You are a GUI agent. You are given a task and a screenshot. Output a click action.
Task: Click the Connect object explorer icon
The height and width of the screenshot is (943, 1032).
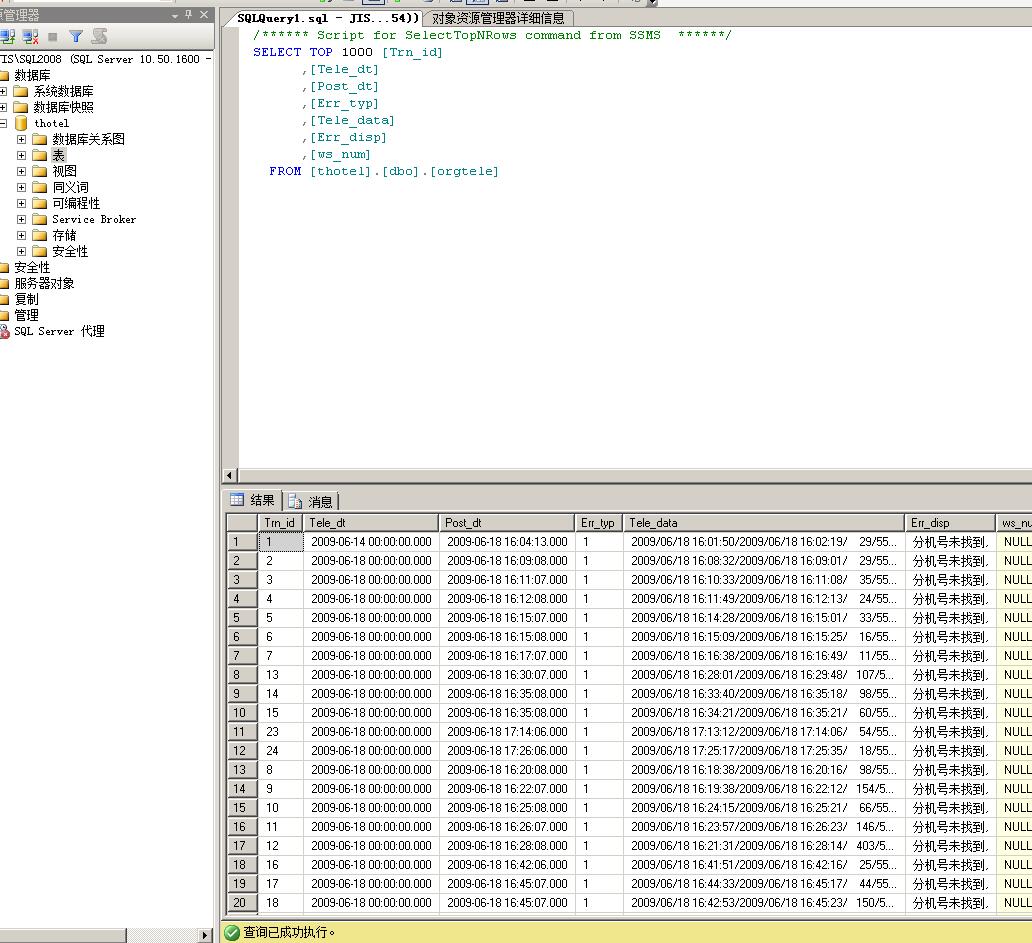click(8, 37)
